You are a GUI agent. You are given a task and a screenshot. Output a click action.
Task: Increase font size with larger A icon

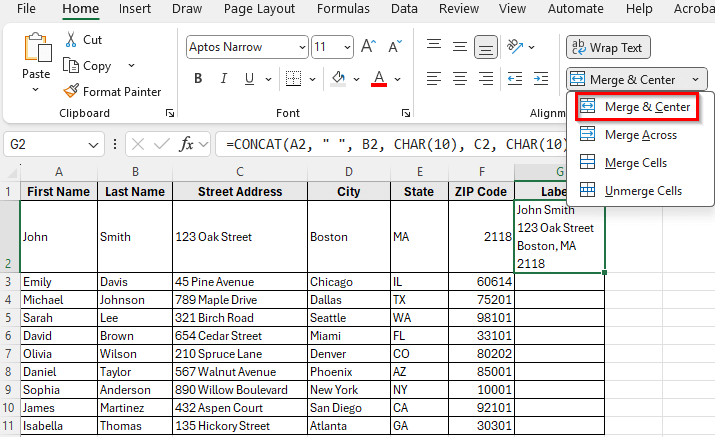(x=368, y=47)
